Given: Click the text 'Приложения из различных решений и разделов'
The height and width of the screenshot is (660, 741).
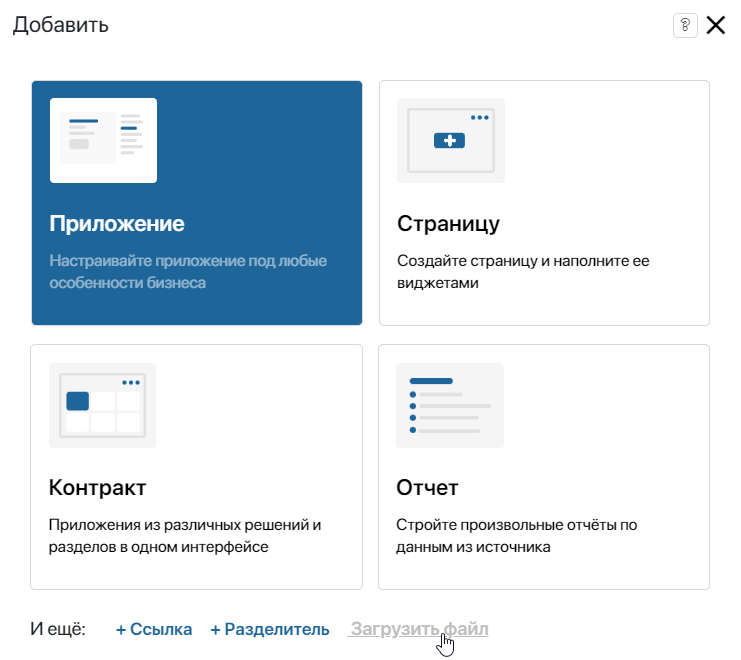Looking at the screenshot, I should (x=185, y=536).
